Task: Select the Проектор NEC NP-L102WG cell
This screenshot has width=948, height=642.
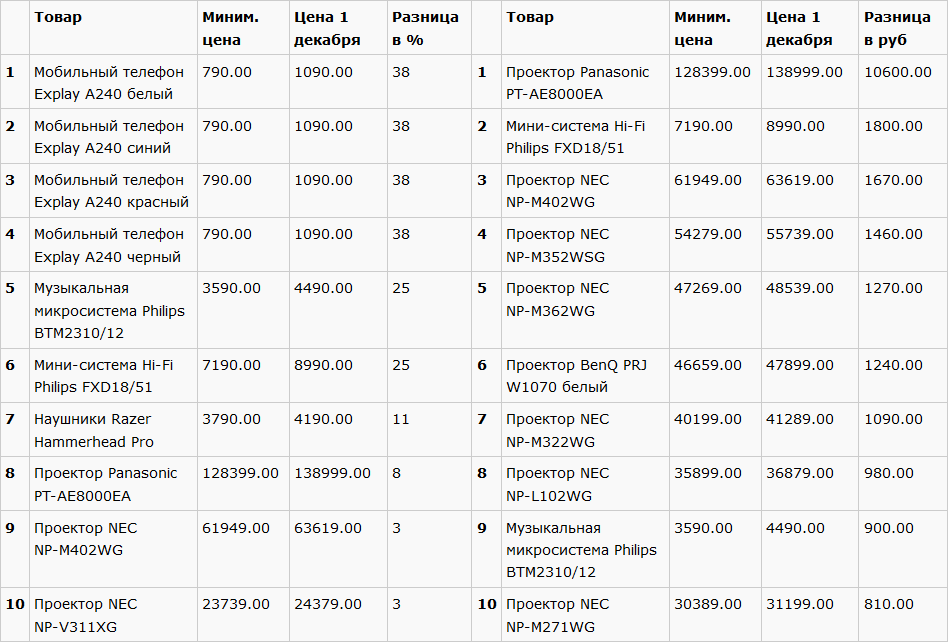Action: 557,484
